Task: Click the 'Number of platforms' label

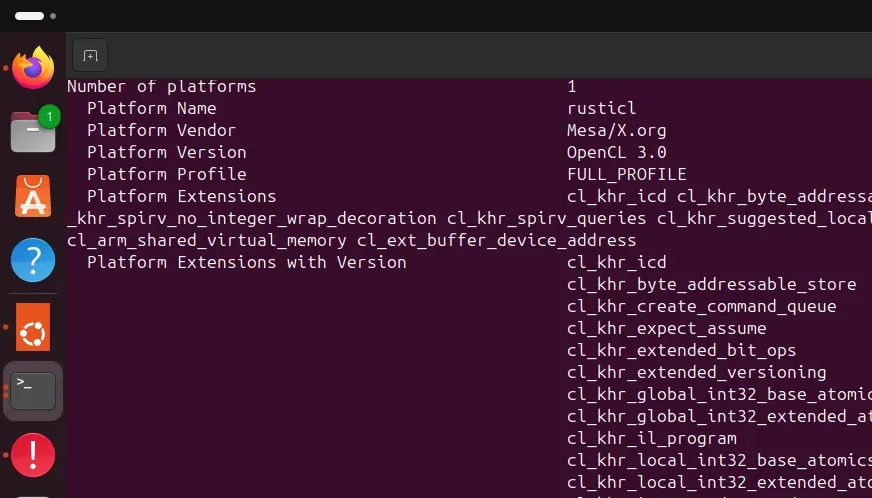Action: 161,86
